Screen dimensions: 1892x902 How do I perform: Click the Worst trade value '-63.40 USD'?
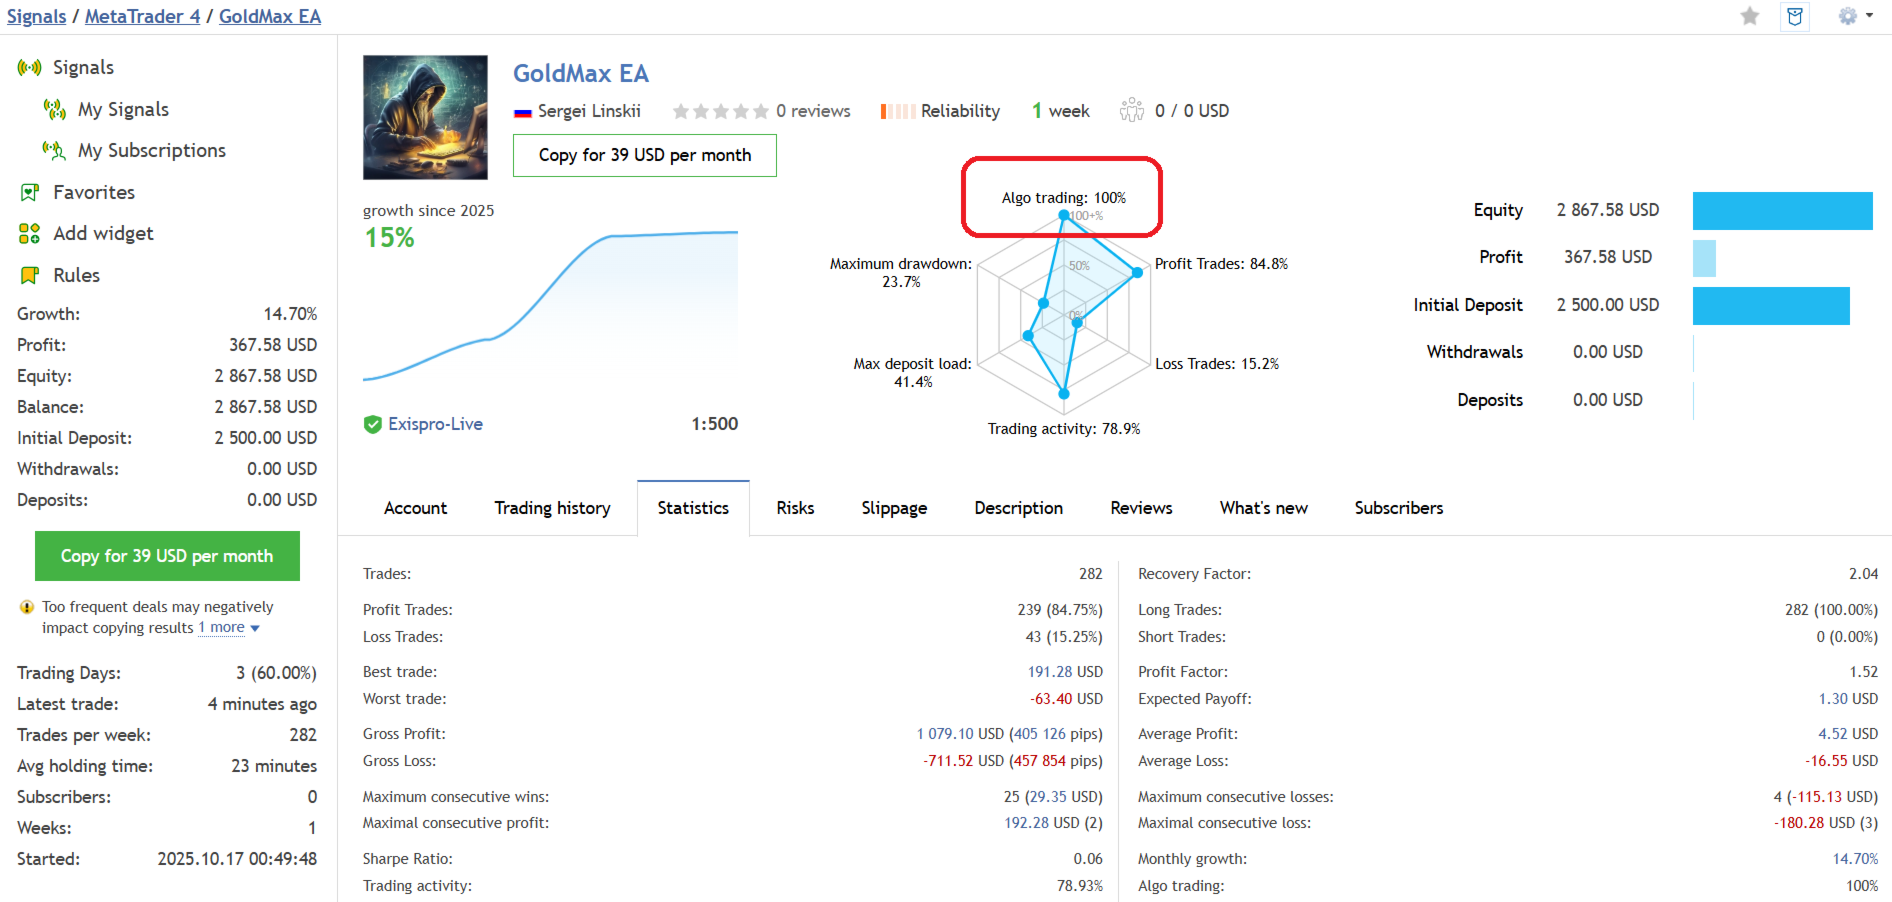(1066, 699)
